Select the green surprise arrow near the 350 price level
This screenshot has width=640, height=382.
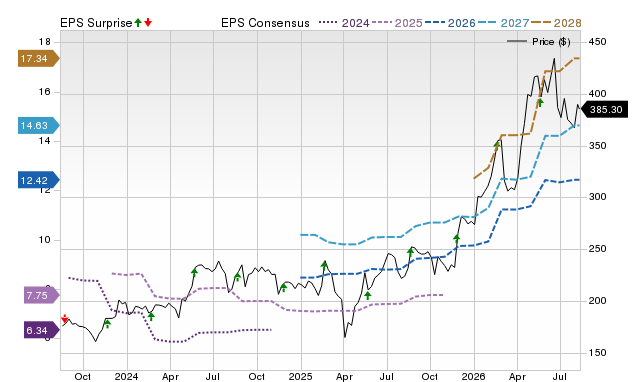coord(497,144)
